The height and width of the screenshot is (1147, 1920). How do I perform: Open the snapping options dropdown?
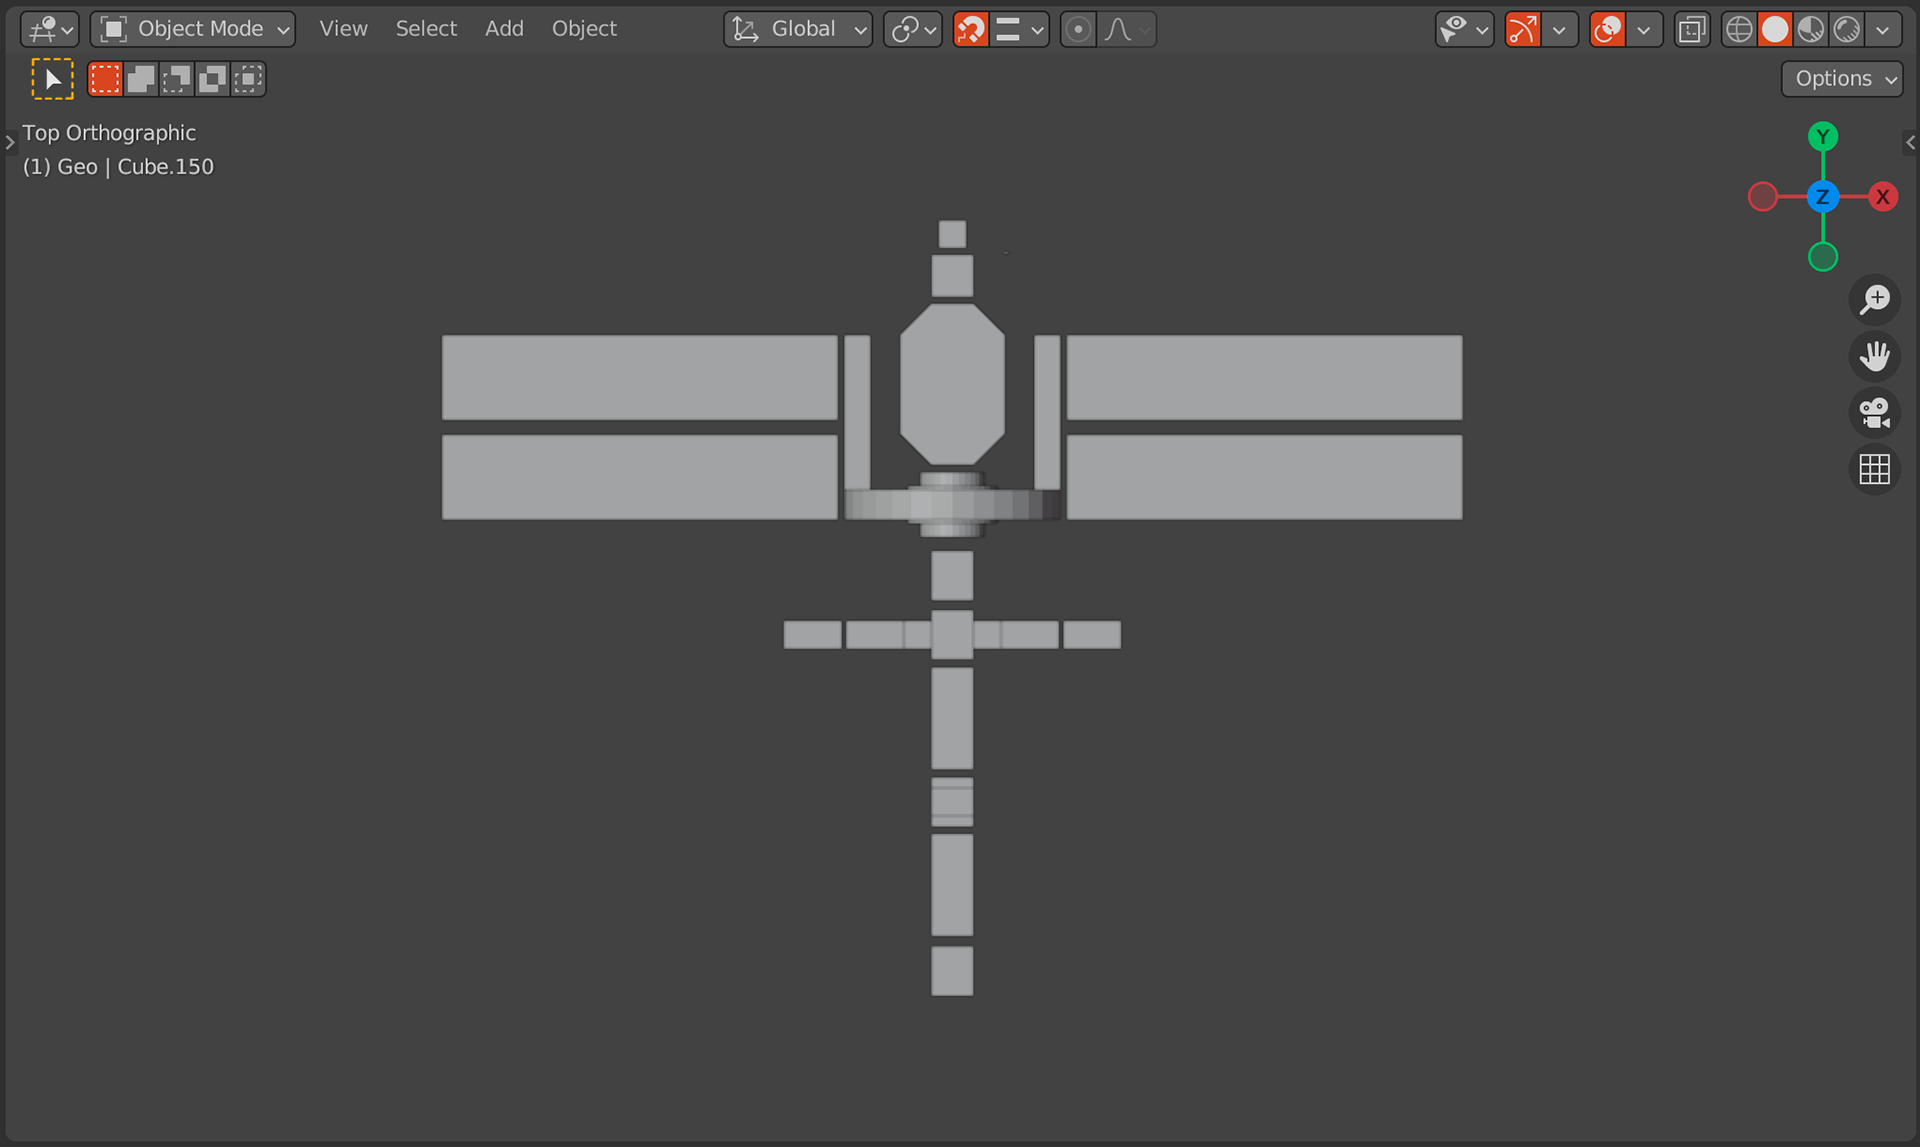(1020, 29)
